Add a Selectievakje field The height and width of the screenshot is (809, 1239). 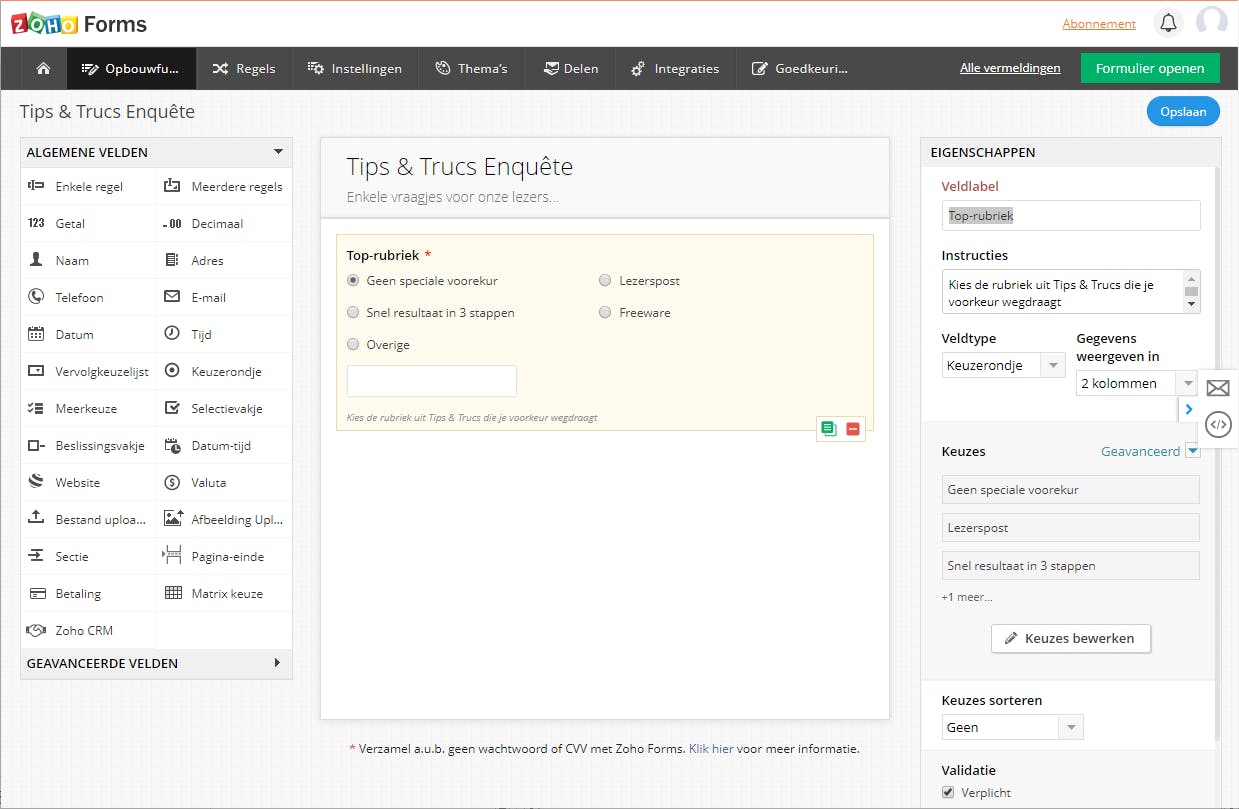[225, 408]
